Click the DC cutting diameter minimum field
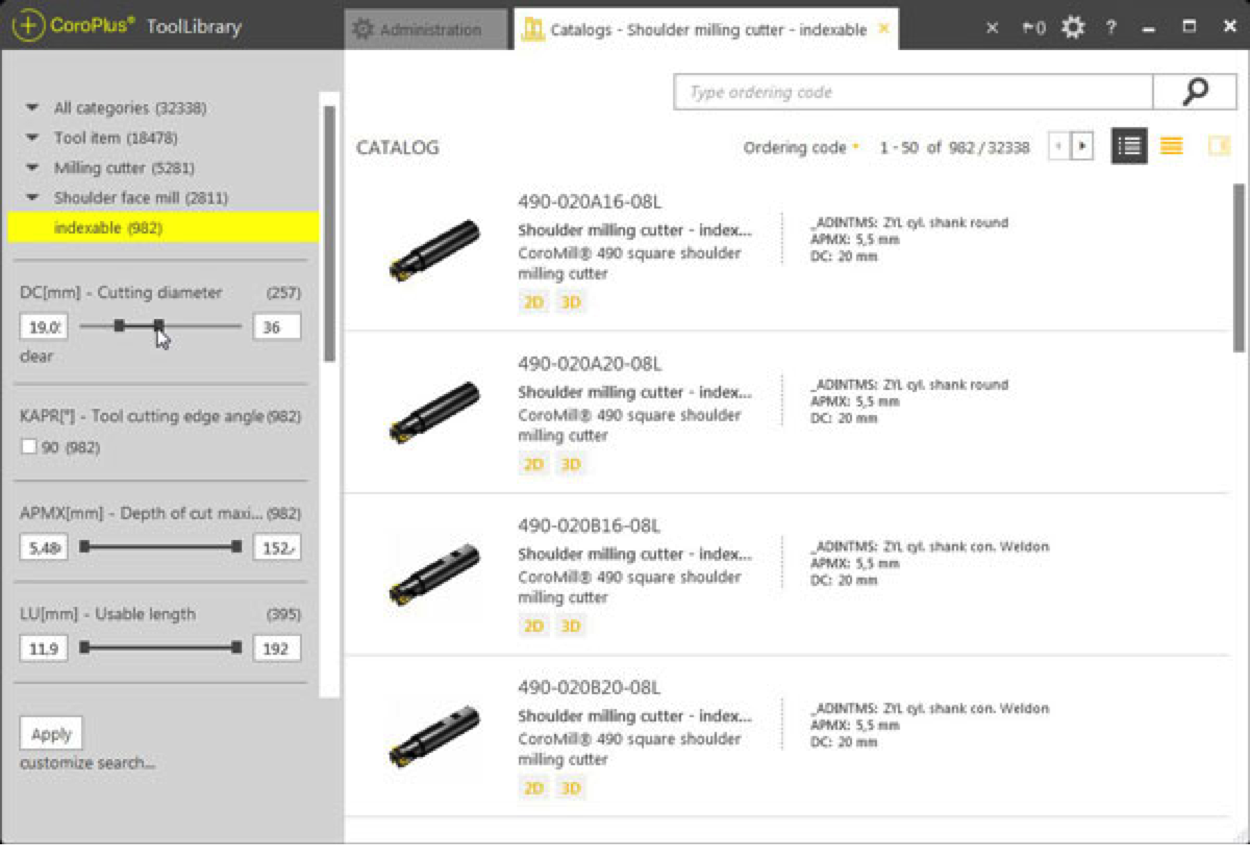1250x845 pixels. 44,327
